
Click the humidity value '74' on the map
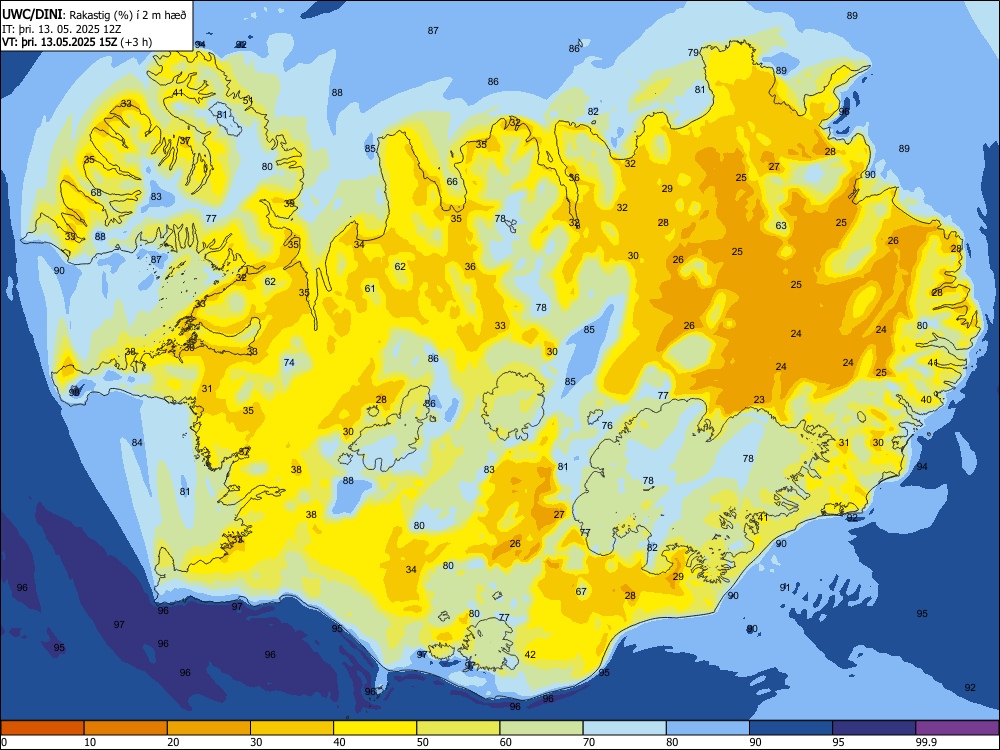289,362
